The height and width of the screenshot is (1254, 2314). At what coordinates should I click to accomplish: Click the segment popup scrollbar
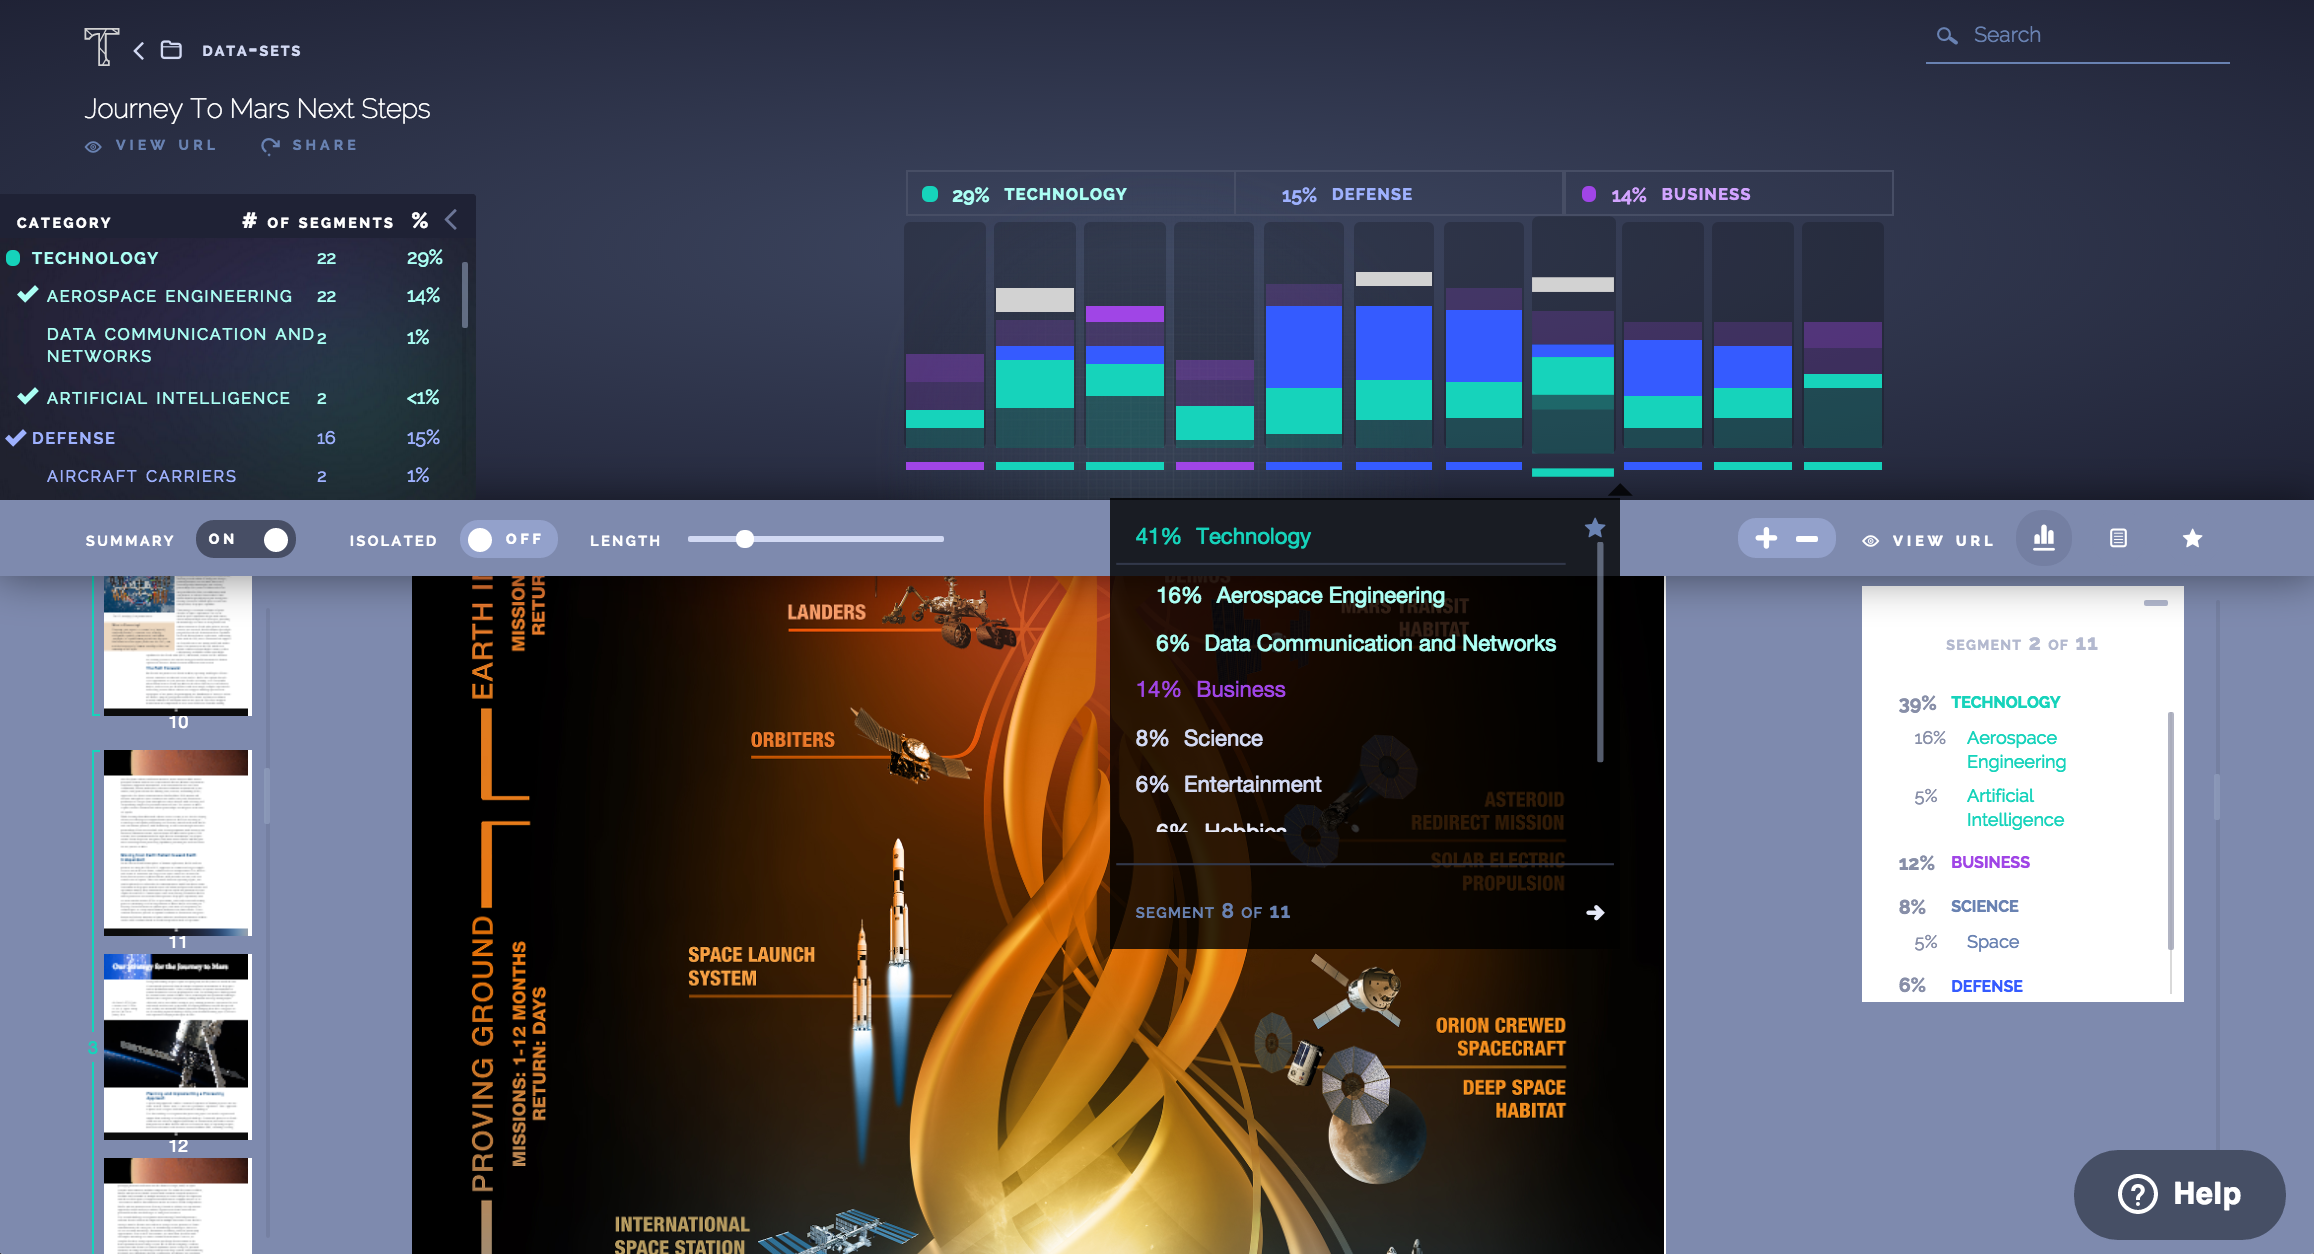tap(1600, 652)
